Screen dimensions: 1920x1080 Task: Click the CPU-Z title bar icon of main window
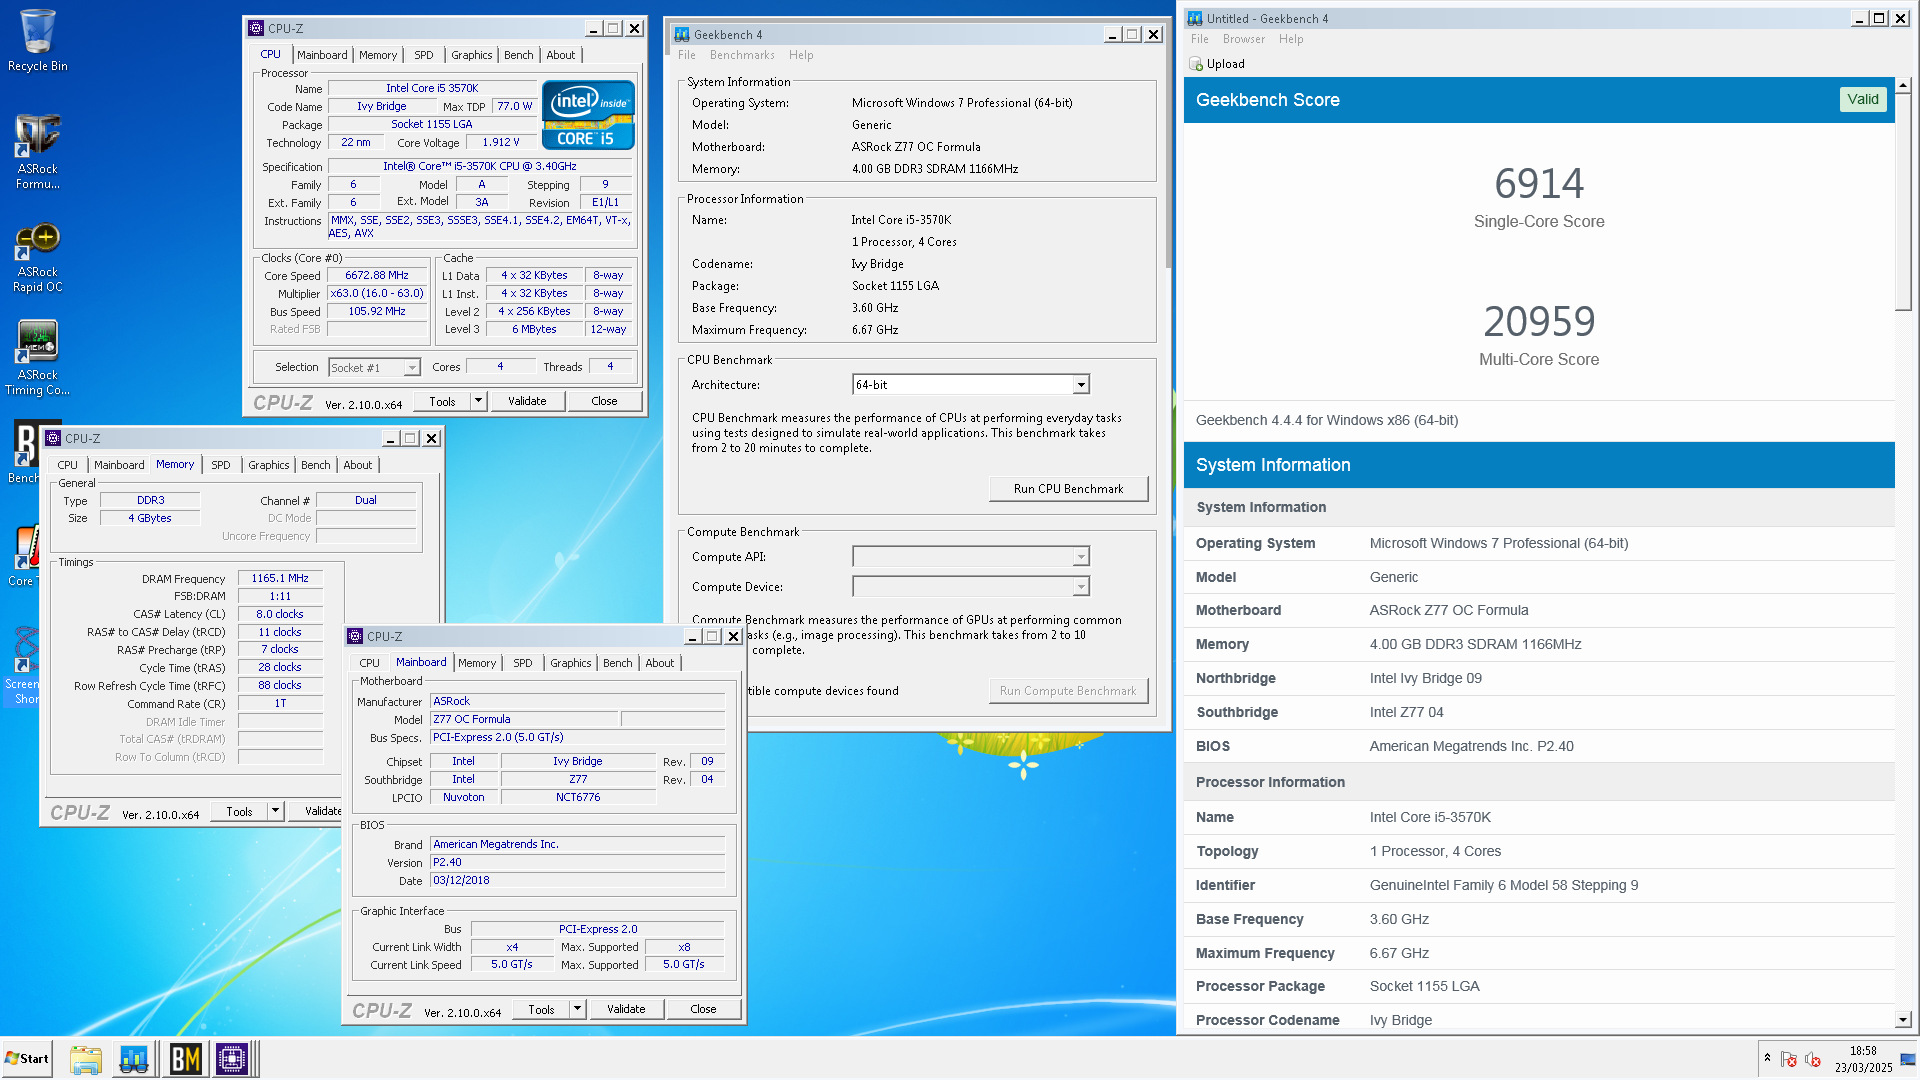[x=256, y=29]
